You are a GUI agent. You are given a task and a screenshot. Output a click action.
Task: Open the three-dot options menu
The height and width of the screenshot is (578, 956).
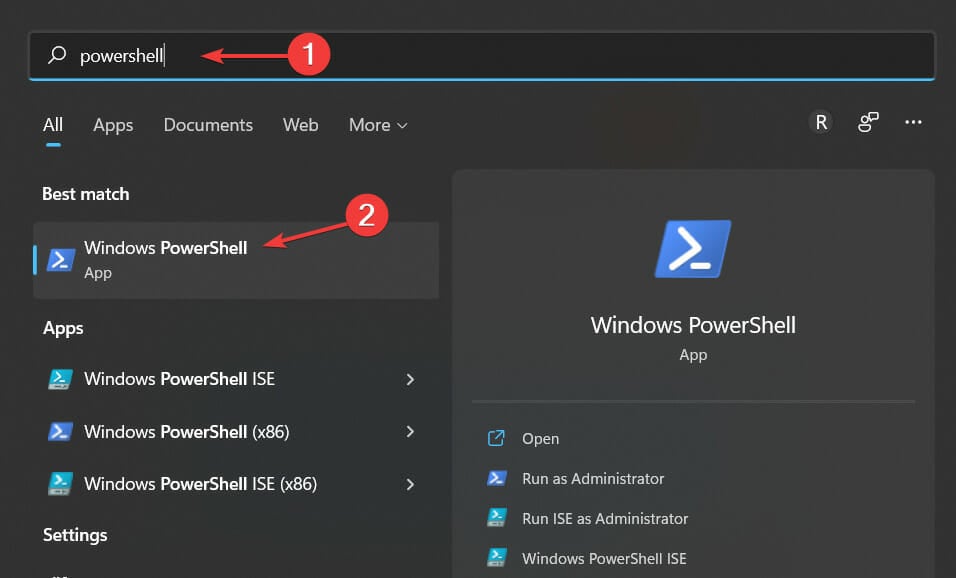pyautogui.click(x=913, y=122)
